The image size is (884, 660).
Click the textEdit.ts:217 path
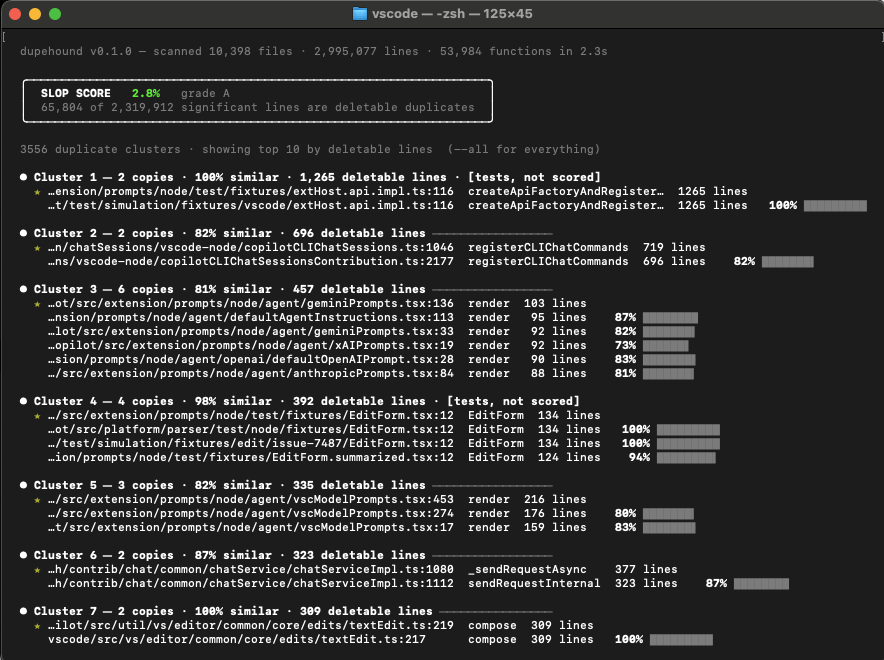tap(237, 640)
